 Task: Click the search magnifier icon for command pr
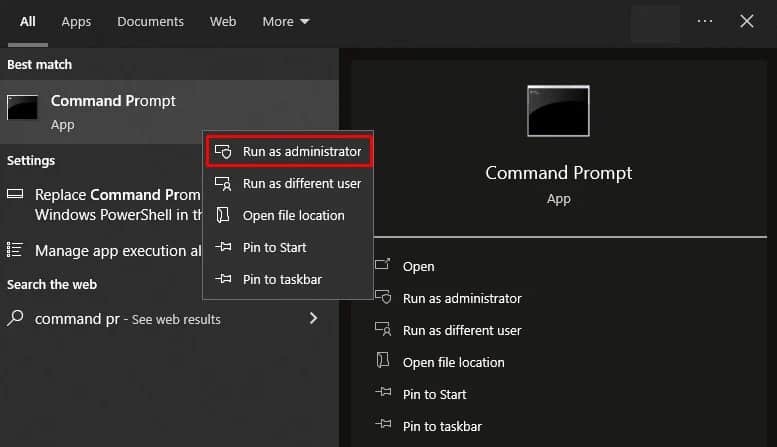[x=15, y=318]
